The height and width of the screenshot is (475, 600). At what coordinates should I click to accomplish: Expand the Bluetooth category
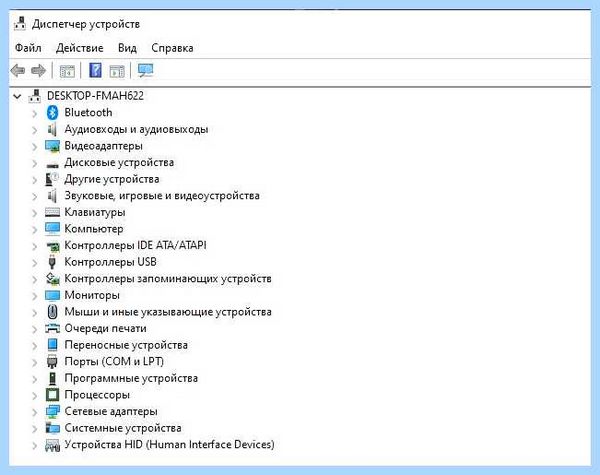pyautogui.click(x=34, y=113)
